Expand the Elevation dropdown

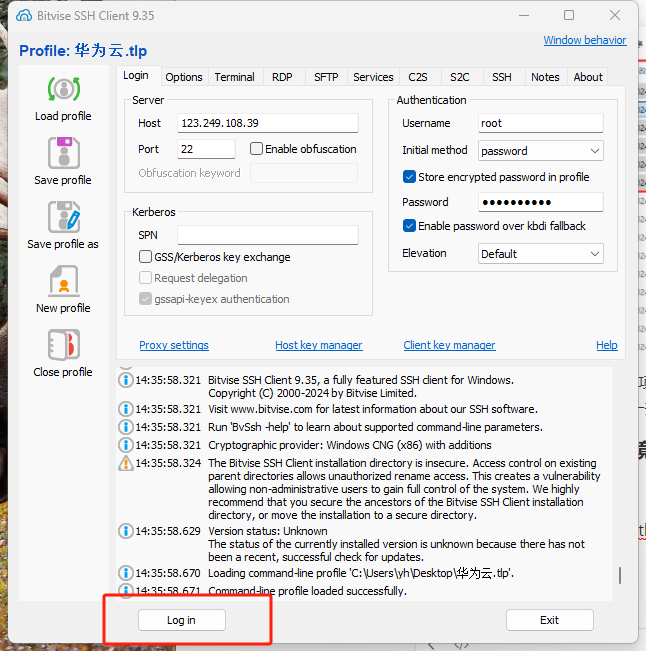540,254
